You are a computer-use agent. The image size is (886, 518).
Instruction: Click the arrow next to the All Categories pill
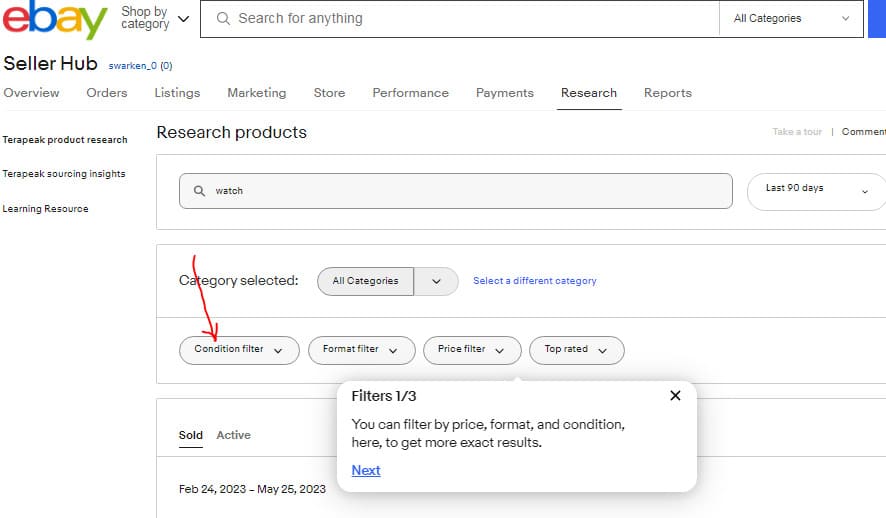(436, 281)
